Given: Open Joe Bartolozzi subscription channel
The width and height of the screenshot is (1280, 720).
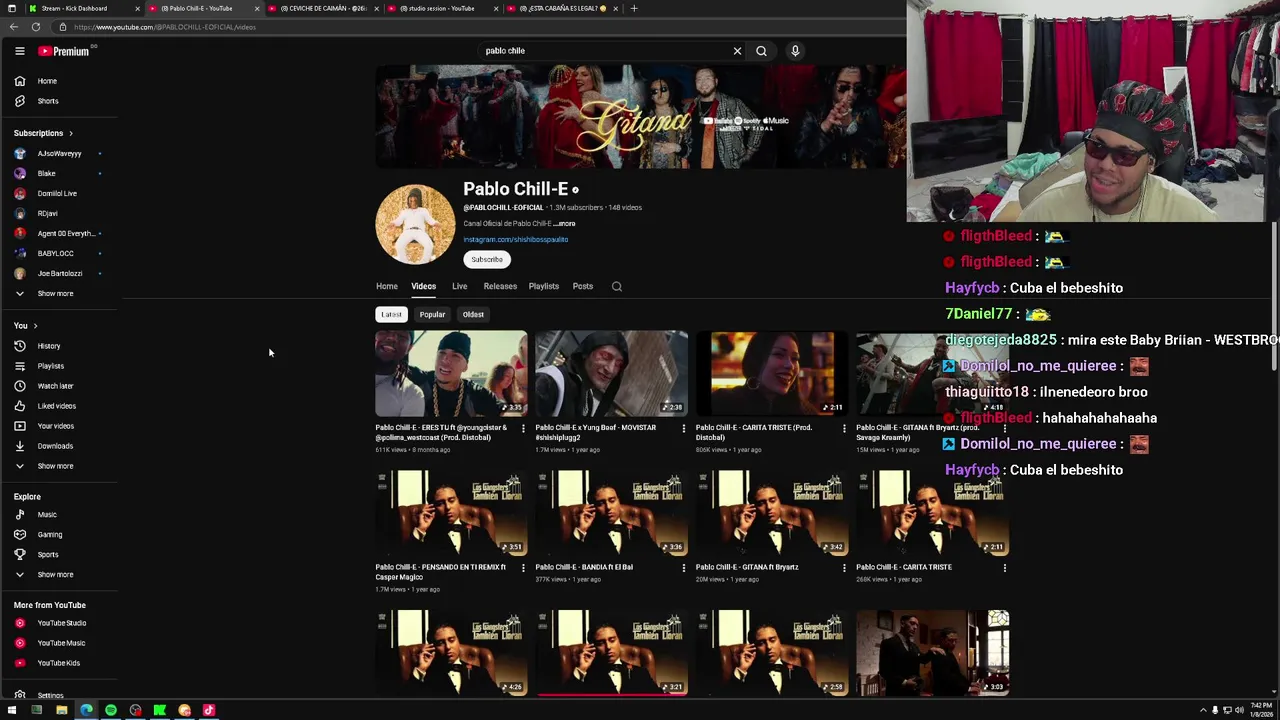Looking at the screenshot, I should point(60,274).
